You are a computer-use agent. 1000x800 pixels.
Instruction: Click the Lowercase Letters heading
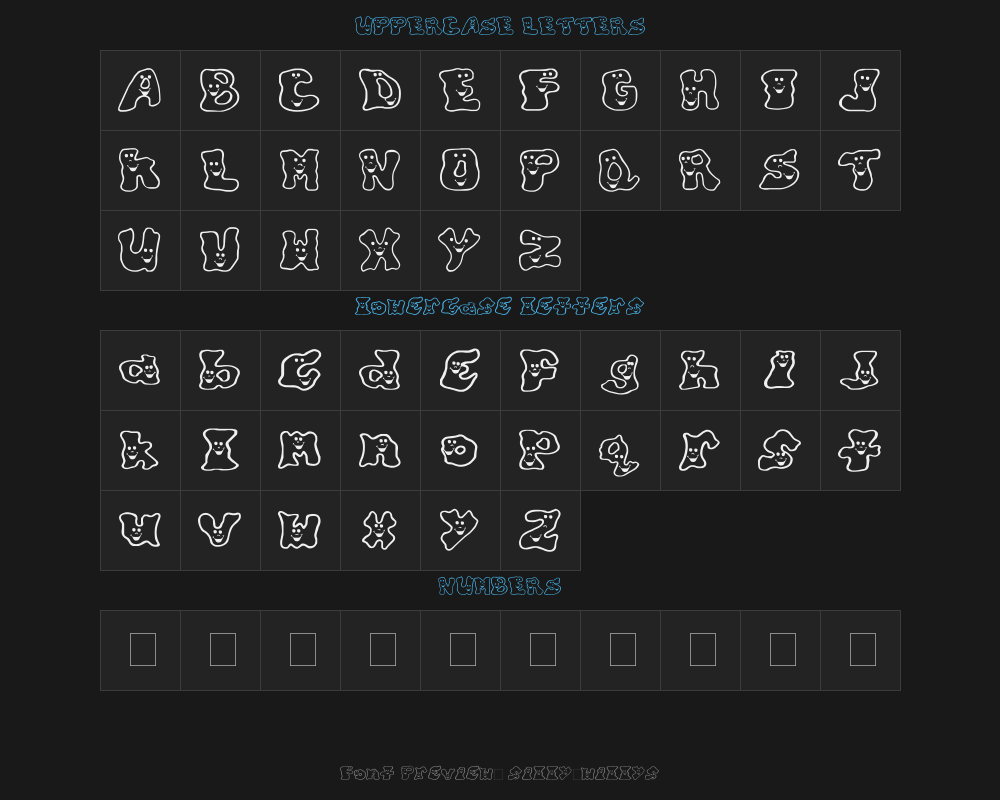tap(500, 307)
